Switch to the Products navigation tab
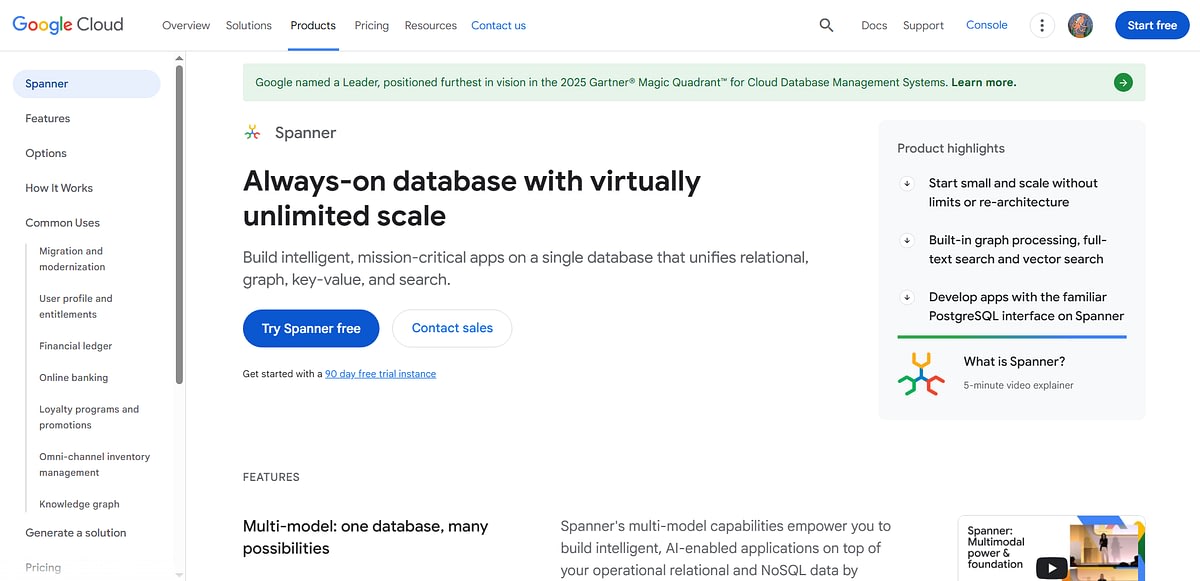 pos(313,25)
